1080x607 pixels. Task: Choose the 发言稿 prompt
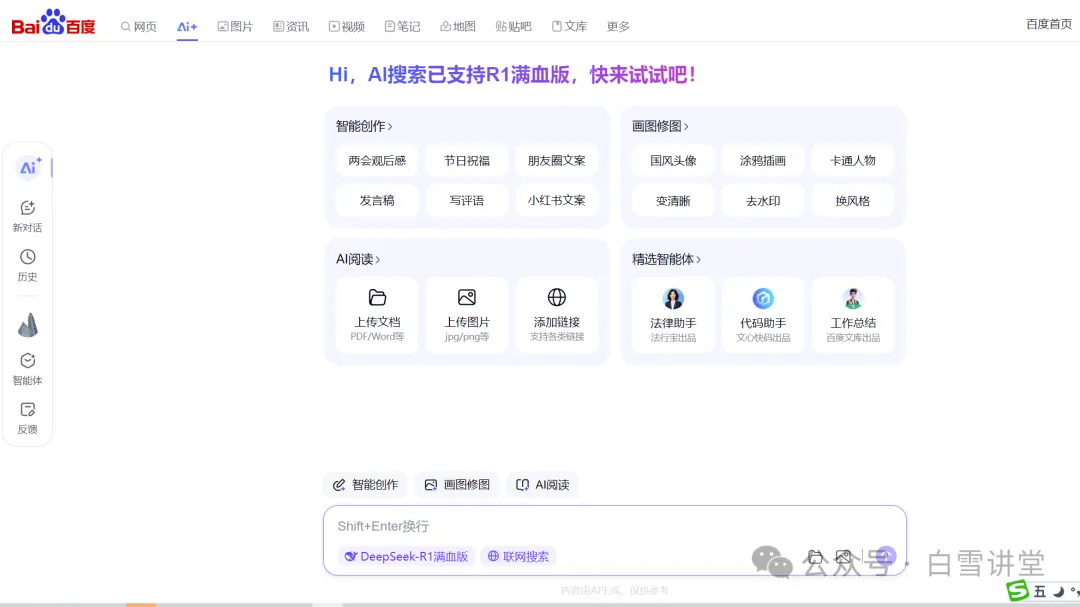tap(377, 200)
